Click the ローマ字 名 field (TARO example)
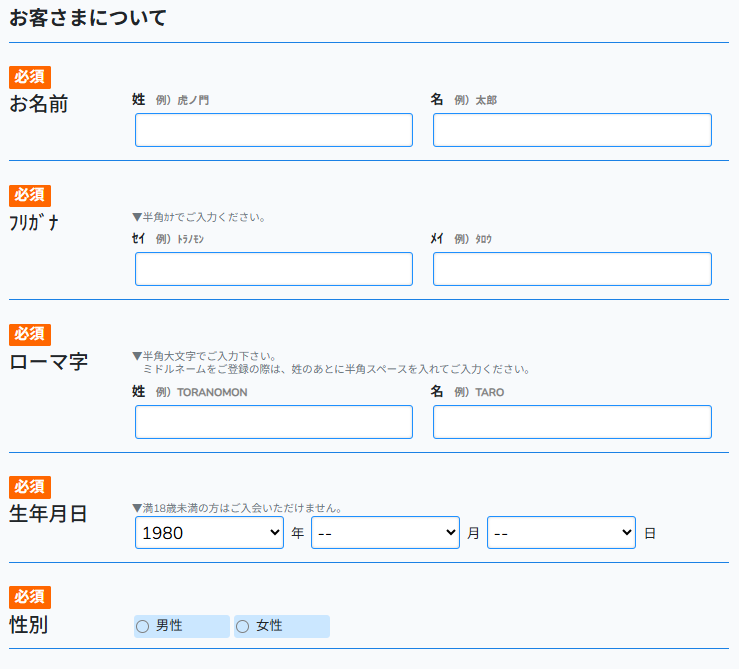Screen dimensions: 739x669 coord(571,422)
